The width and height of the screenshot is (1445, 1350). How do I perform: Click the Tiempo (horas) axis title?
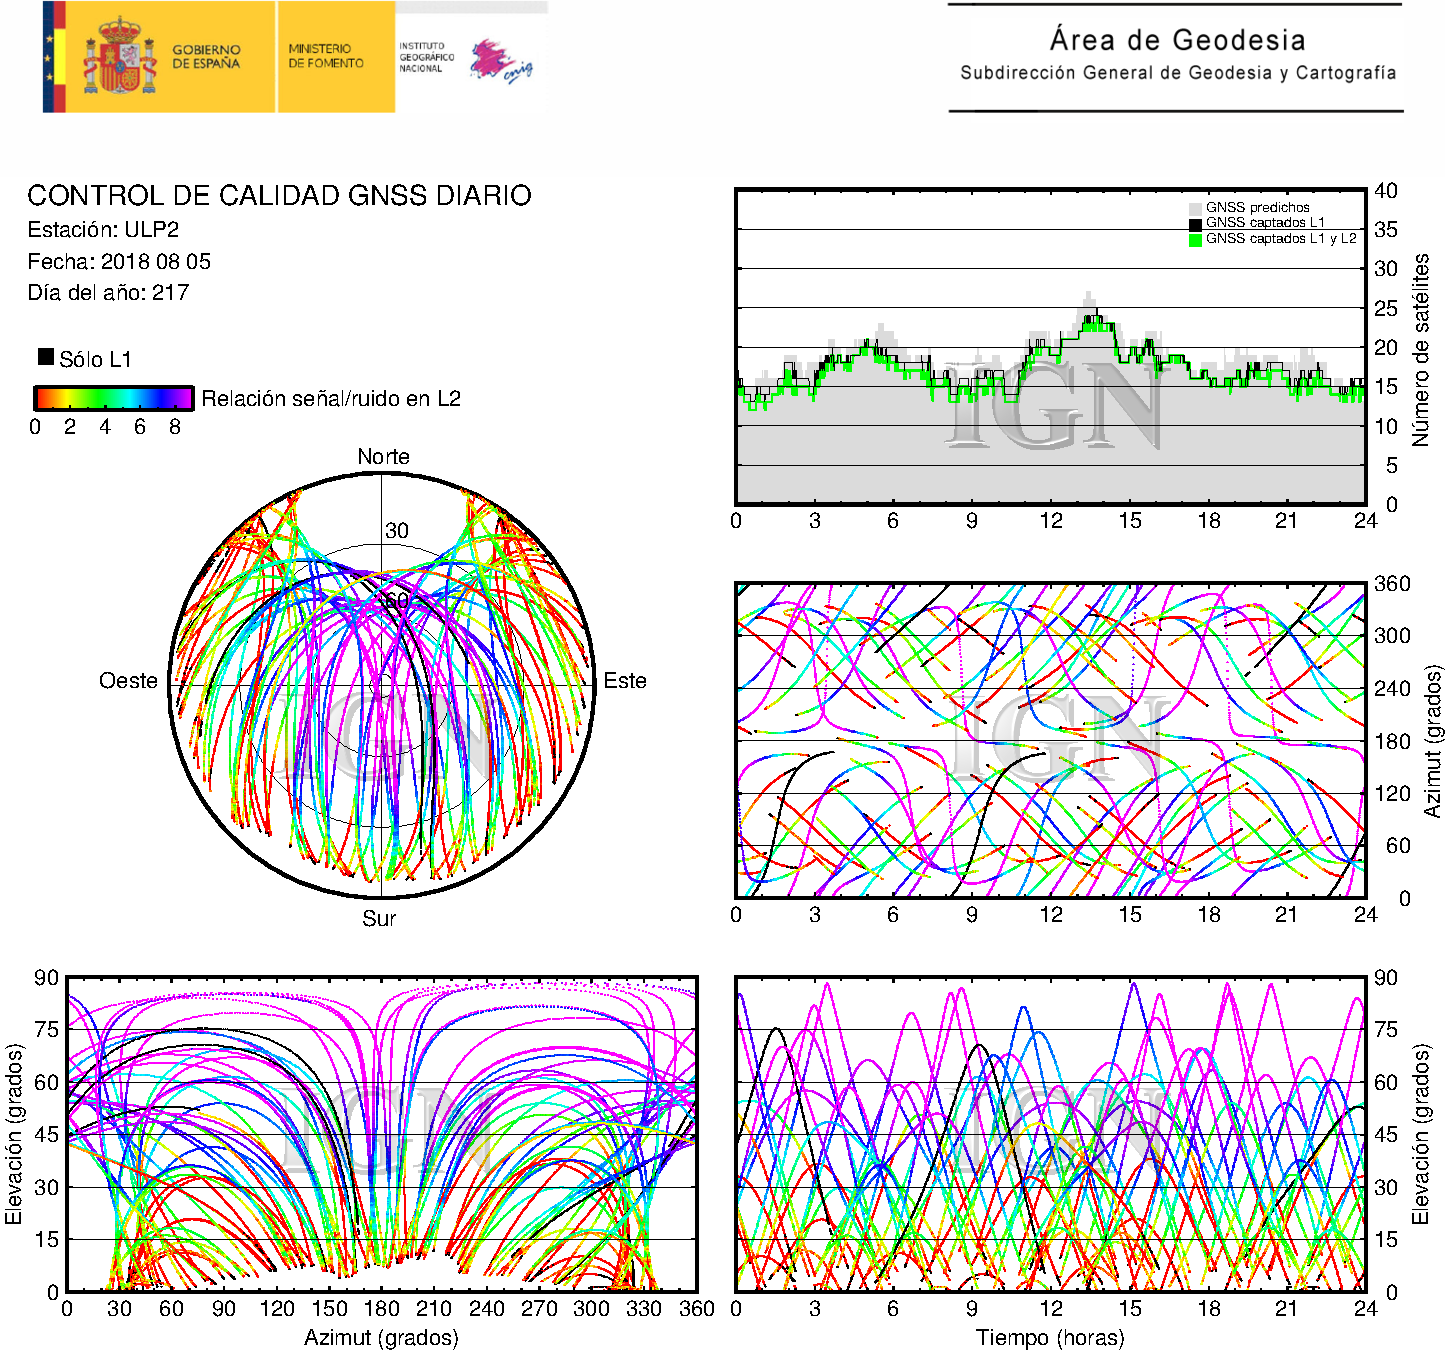pyautogui.click(x=1049, y=1337)
